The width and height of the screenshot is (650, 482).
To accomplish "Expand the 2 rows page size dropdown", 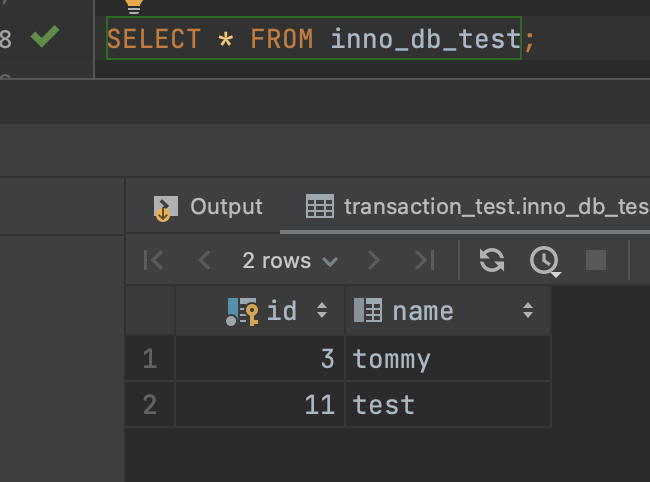I will pyautogui.click(x=289, y=261).
